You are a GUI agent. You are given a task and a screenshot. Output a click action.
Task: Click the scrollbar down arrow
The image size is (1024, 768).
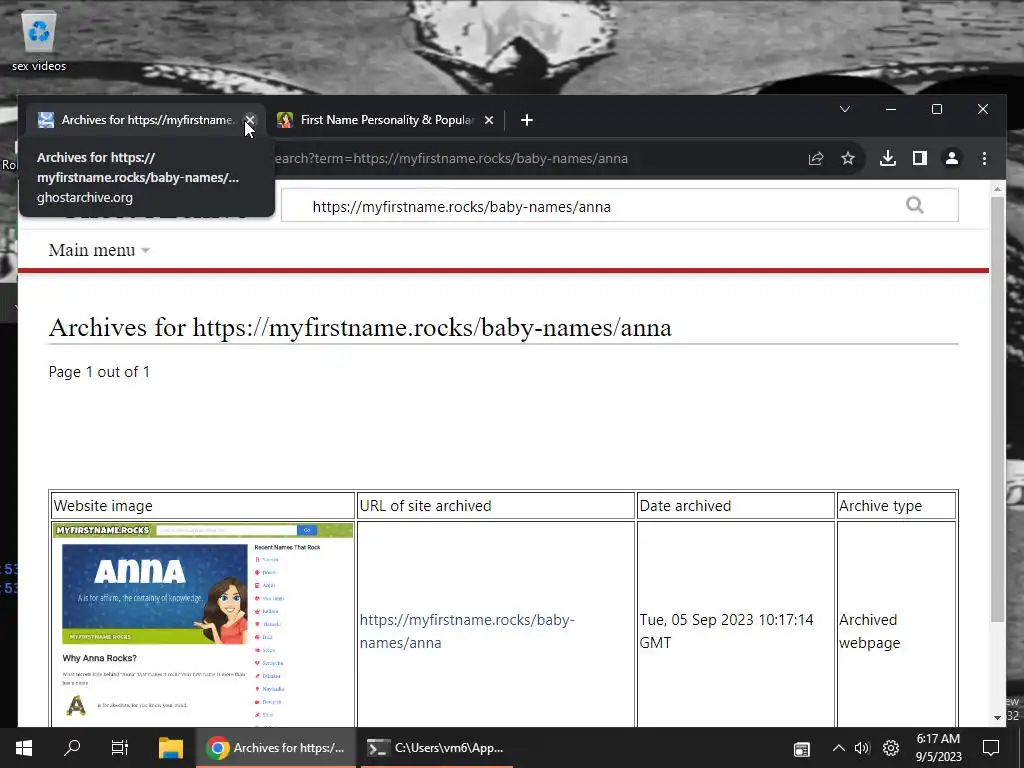(997, 718)
